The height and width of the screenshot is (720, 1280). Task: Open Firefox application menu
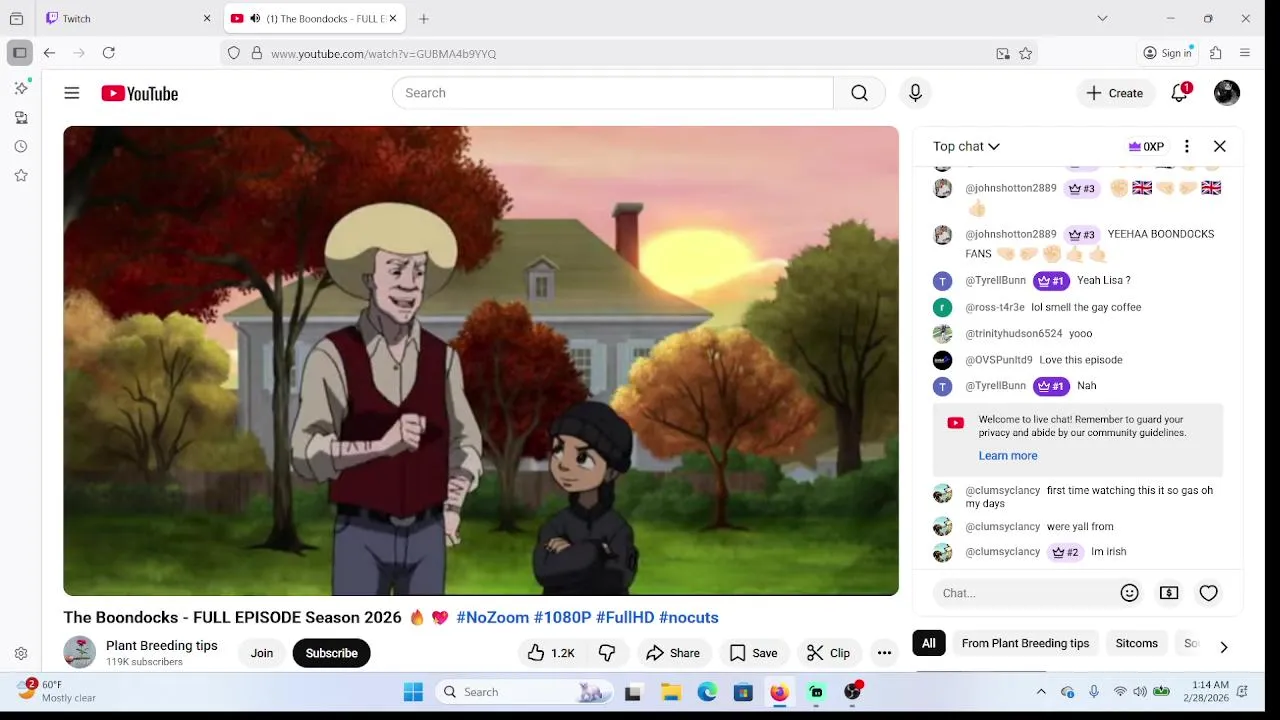pyautogui.click(x=1245, y=53)
